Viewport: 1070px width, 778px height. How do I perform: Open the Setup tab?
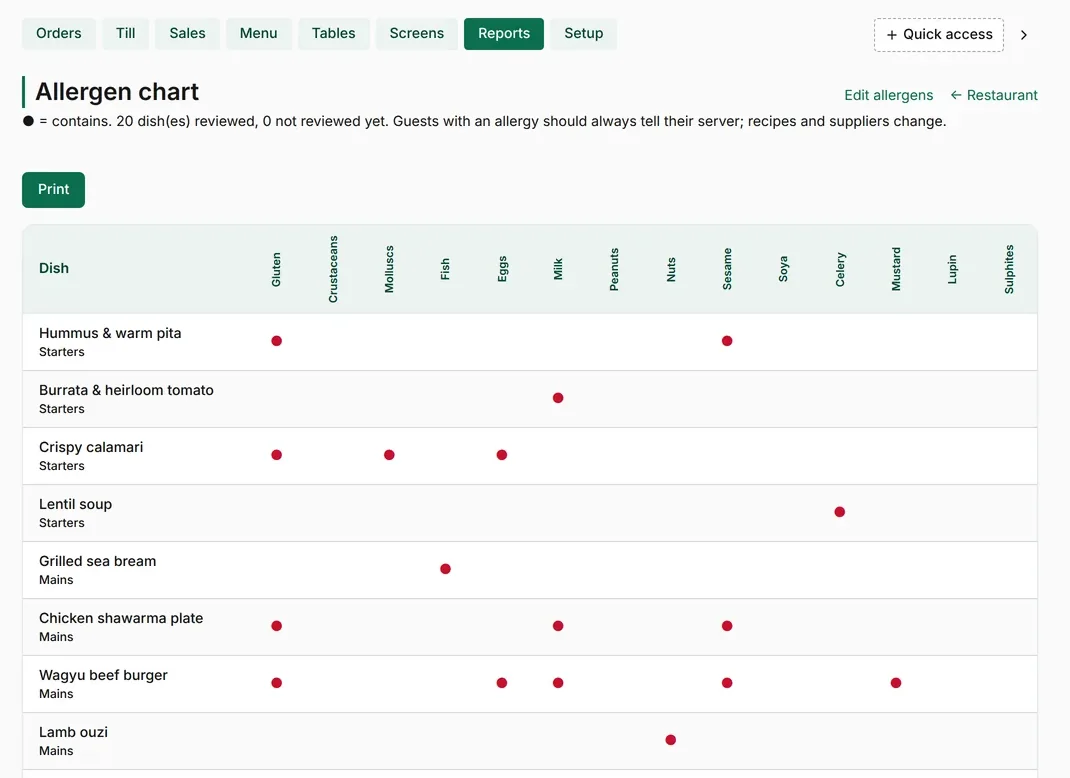coord(583,33)
